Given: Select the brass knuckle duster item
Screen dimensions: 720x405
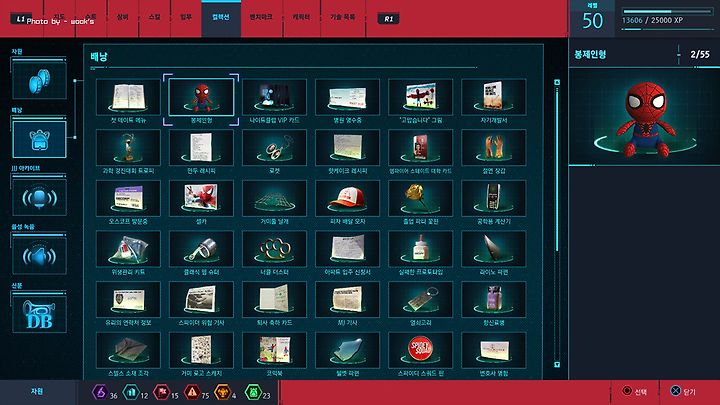Looking at the screenshot, I should coord(274,249).
